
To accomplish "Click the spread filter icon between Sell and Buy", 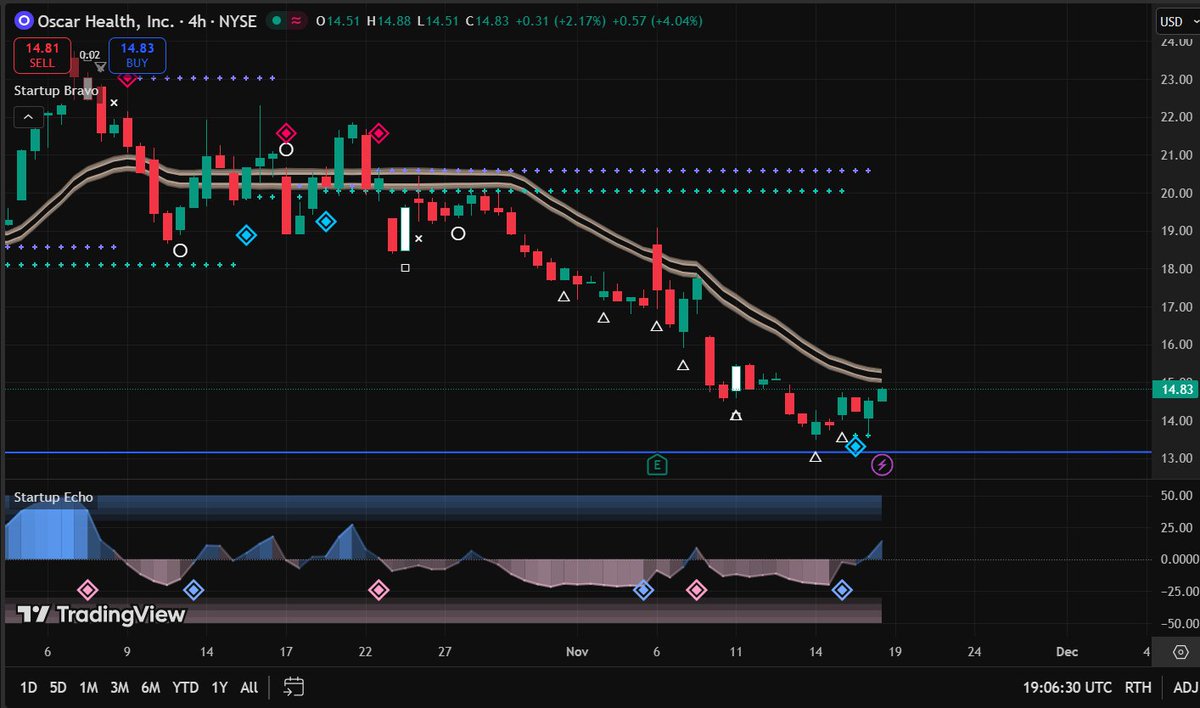I will click(x=100, y=67).
